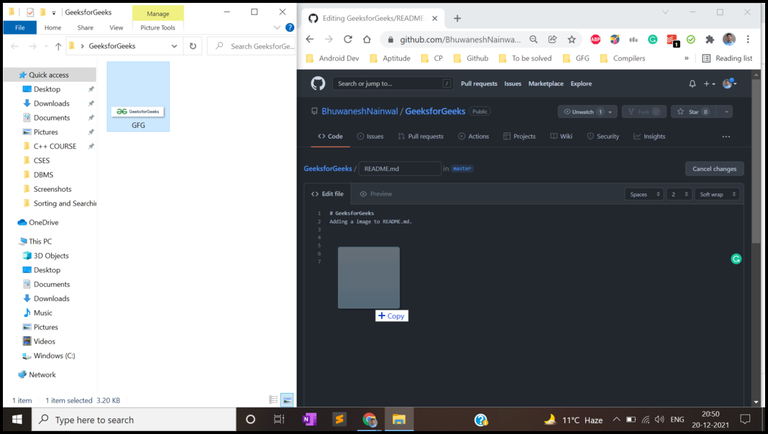Open the View ribbon tab

[116, 28]
